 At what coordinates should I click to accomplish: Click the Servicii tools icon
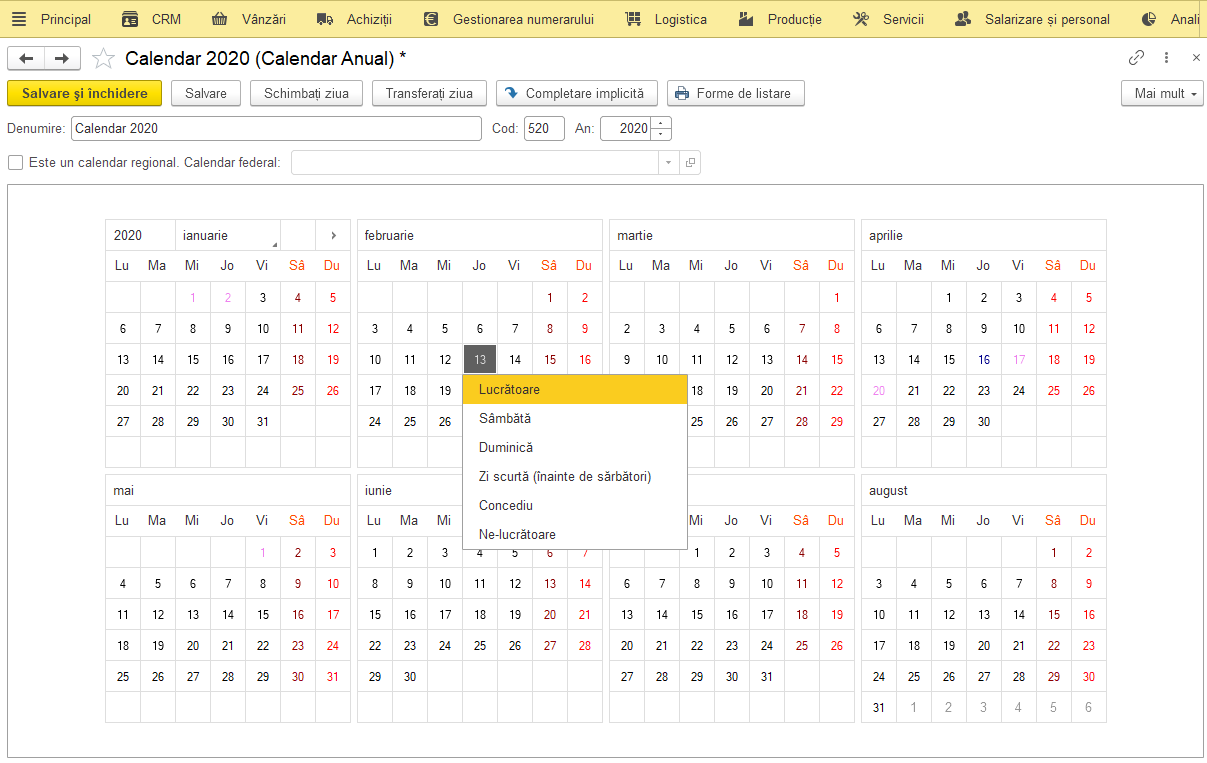pyautogui.click(x=861, y=19)
